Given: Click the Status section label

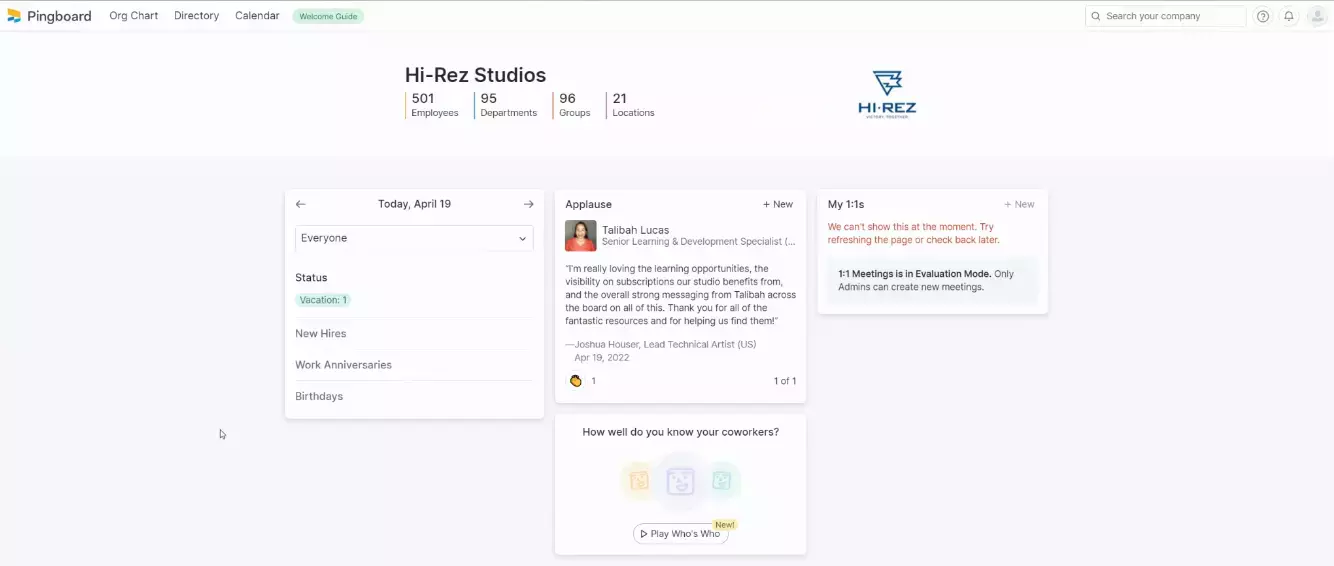Looking at the screenshot, I should pos(311,278).
